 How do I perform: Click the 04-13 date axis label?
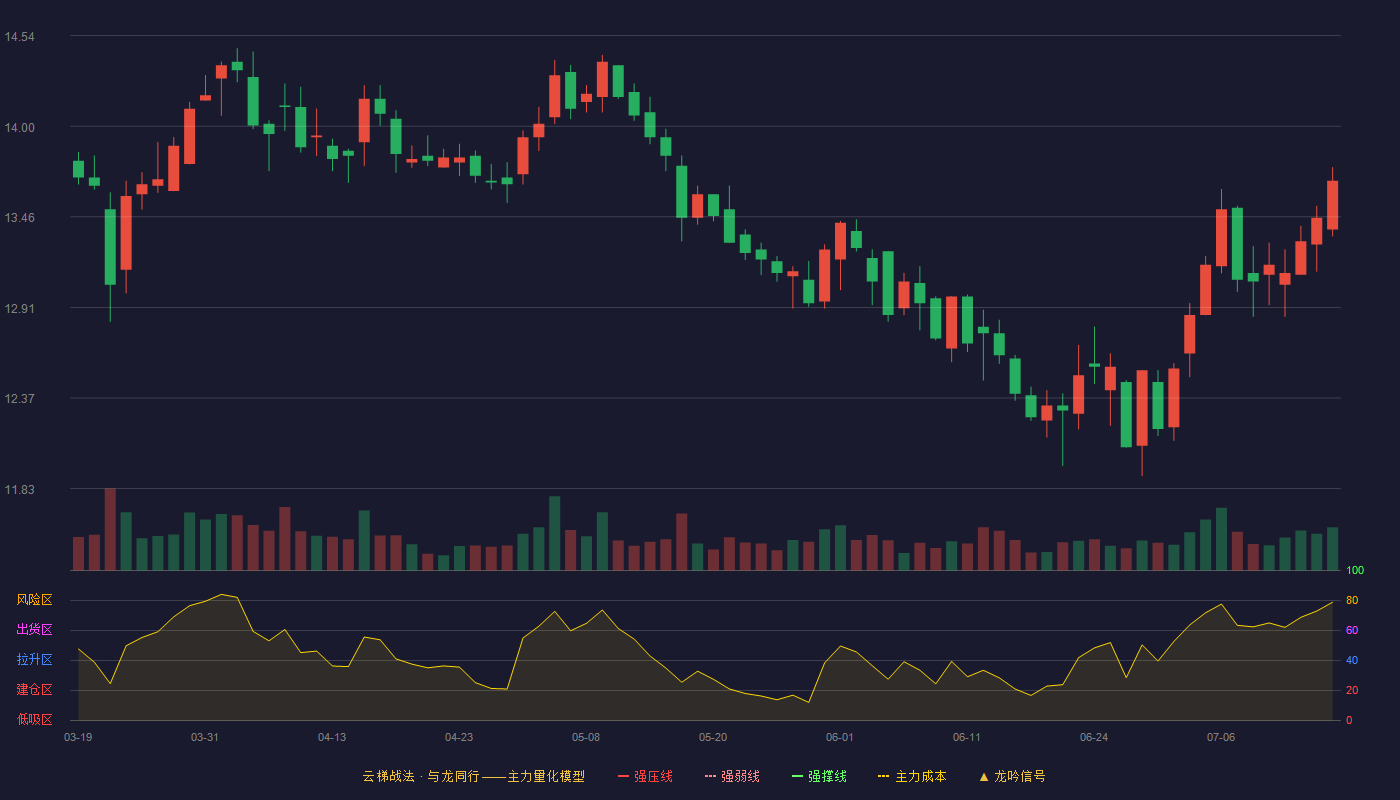[x=332, y=737]
